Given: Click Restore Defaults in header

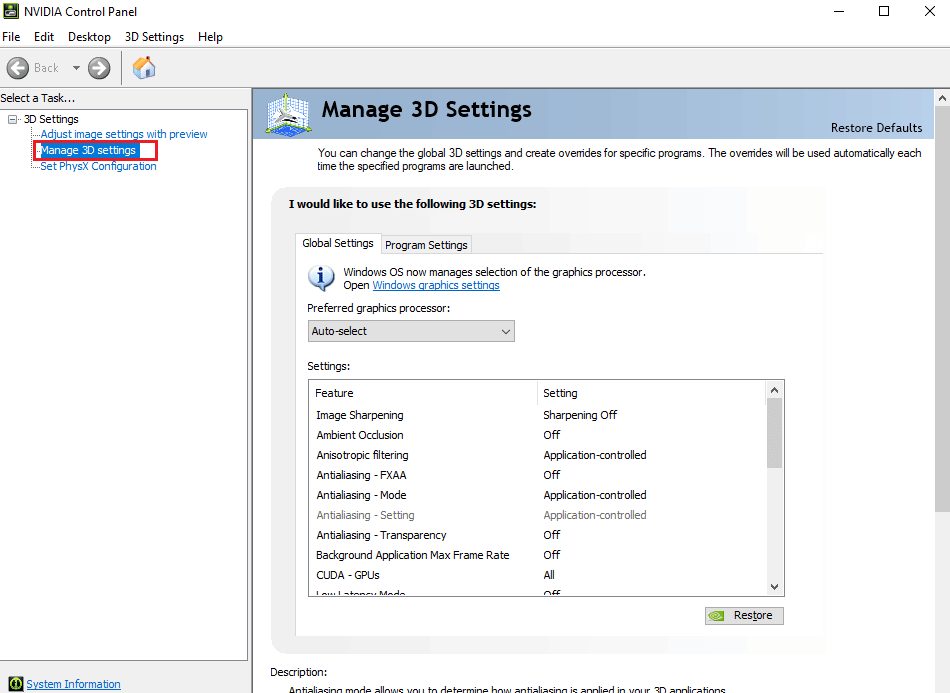Looking at the screenshot, I should tap(876, 128).
